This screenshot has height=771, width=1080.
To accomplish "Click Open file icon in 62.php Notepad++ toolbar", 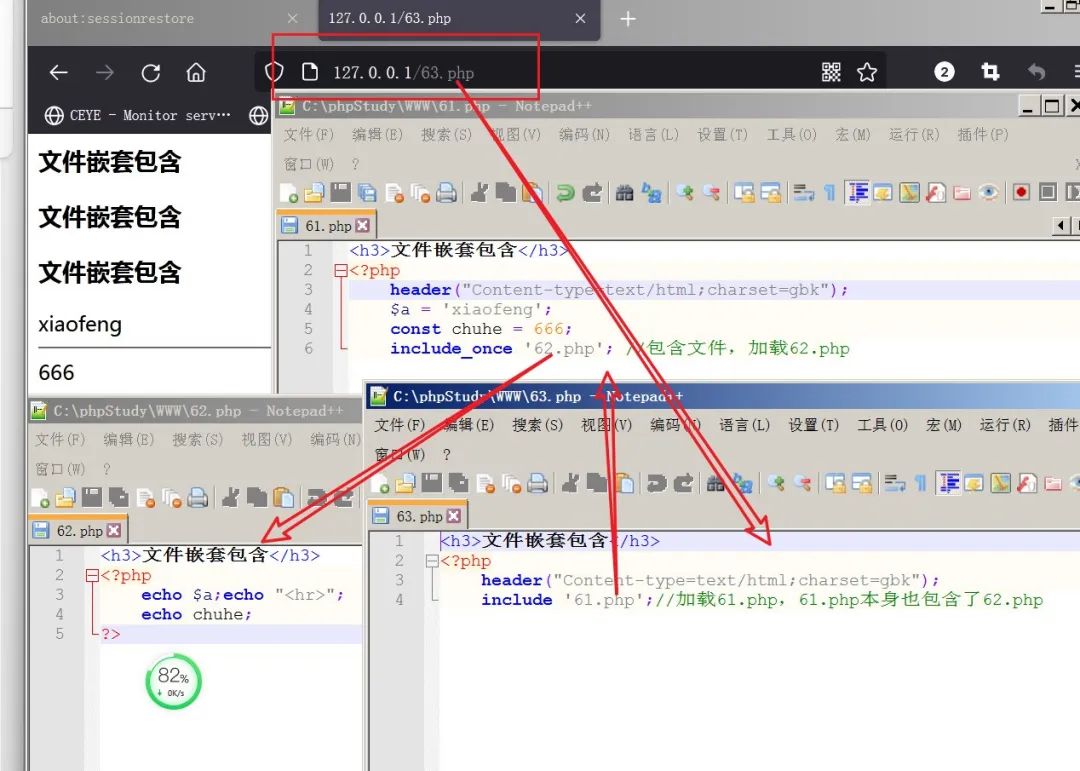I will click(65, 498).
